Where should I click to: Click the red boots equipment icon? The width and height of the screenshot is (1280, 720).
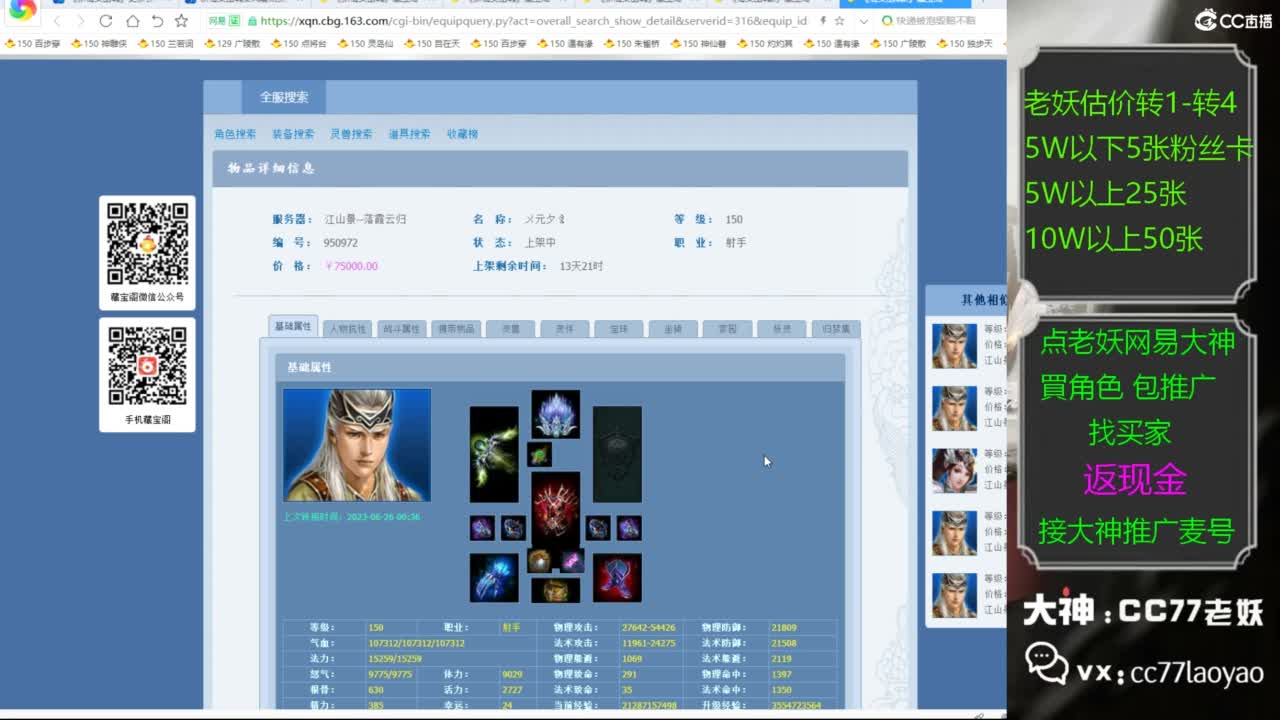coord(617,578)
